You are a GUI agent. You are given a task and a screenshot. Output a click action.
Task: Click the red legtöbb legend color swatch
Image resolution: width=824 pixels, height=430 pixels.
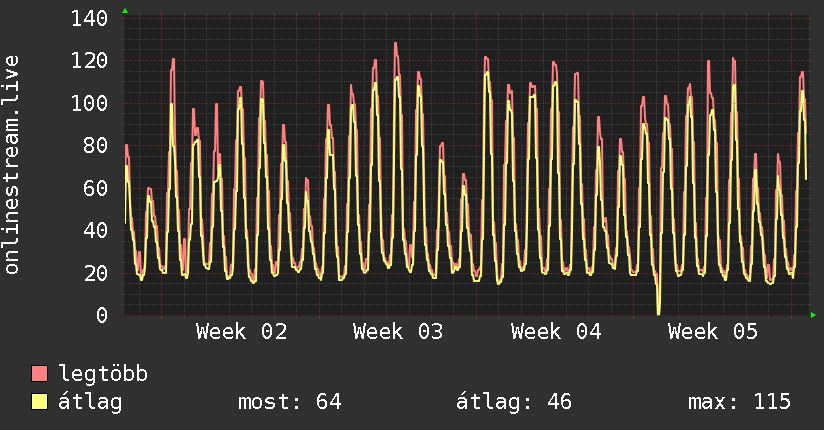coord(40,375)
